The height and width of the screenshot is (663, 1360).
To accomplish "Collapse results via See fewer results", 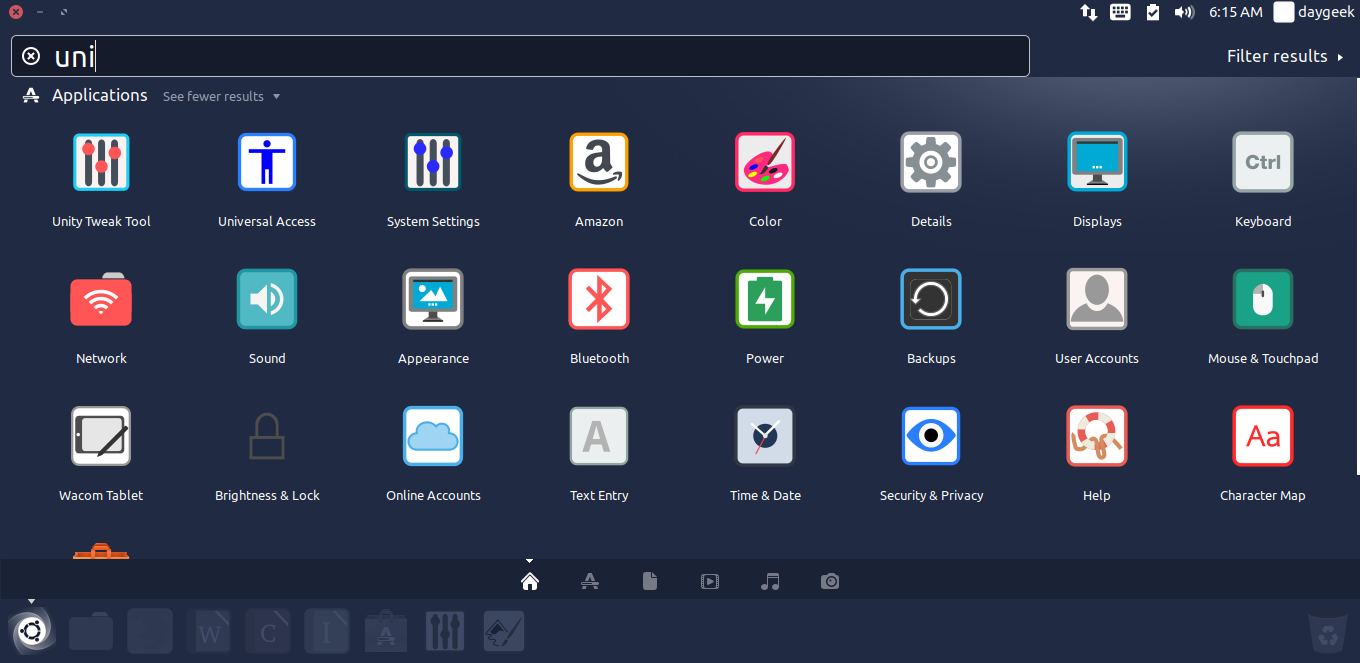I will point(221,96).
